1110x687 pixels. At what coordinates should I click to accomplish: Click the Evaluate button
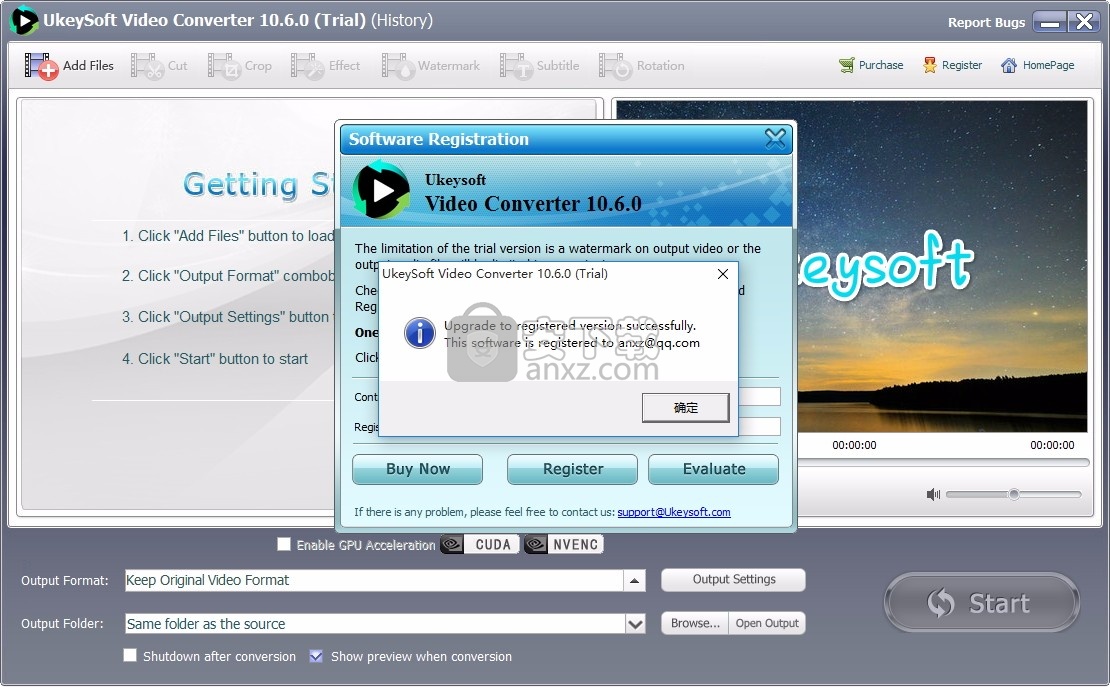click(714, 469)
